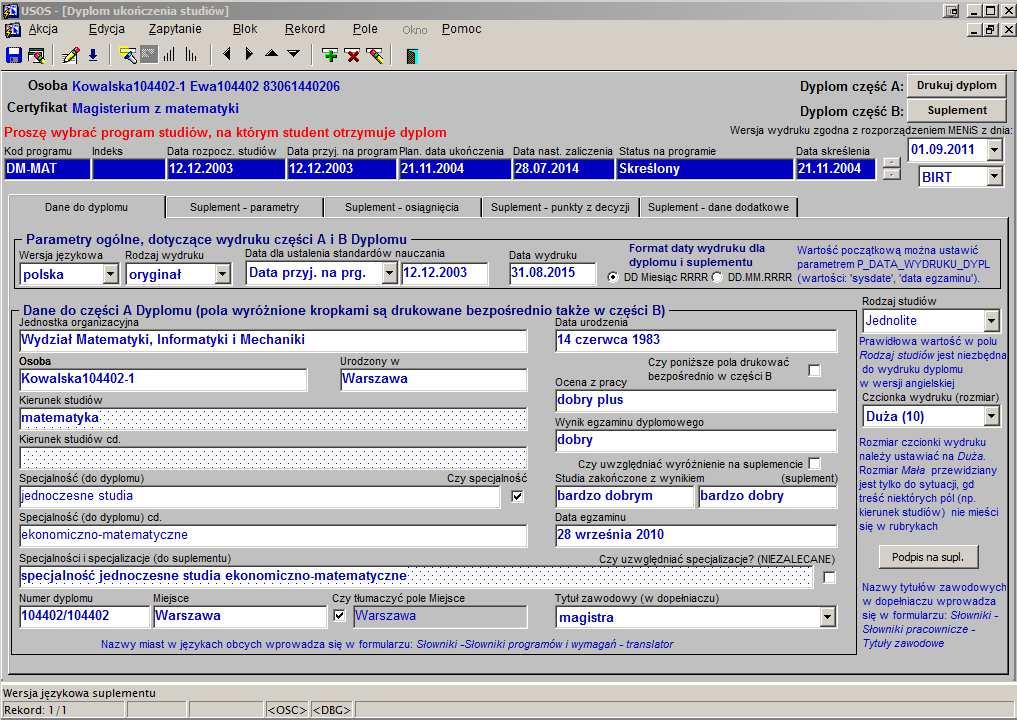
Task: Click the flashlight enter query icon
Action: [x=128, y=55]
